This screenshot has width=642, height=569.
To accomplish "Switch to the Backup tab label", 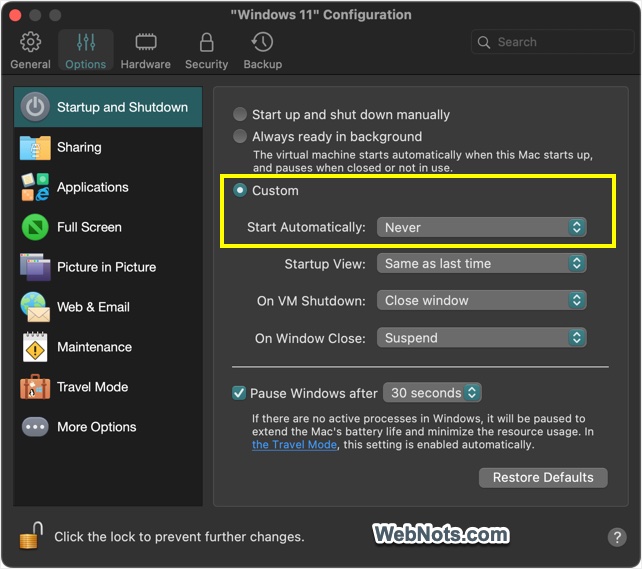I will [x=262, y=64].
